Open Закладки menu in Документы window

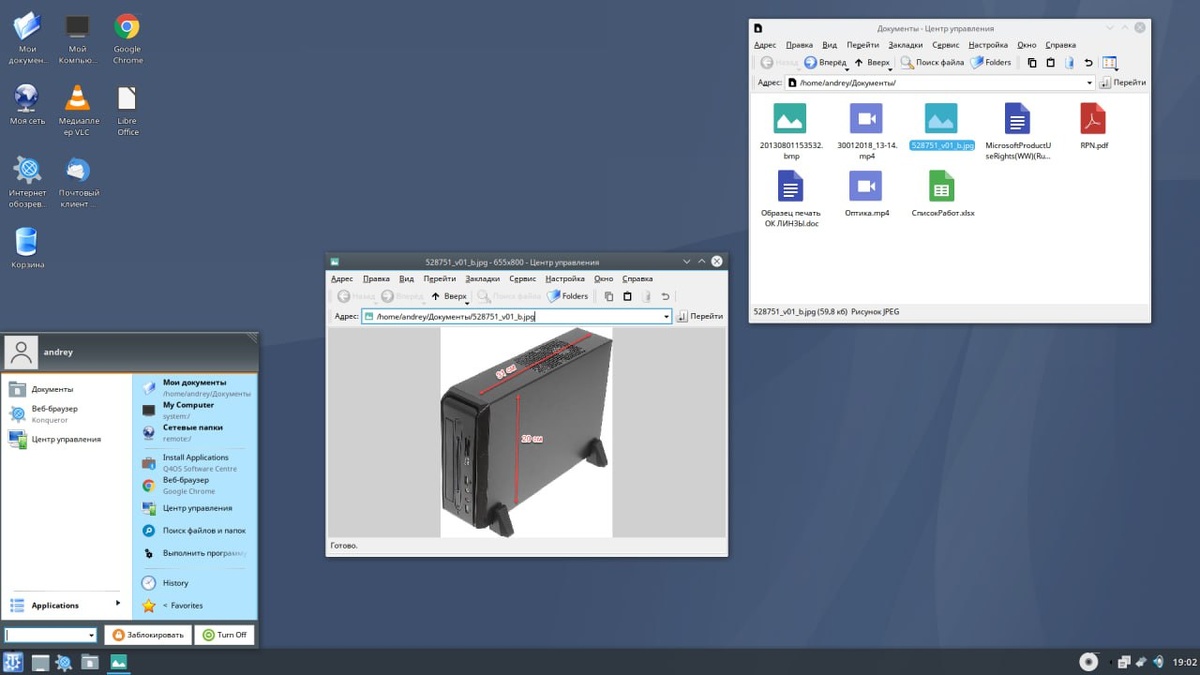click(x=905, y=45)
